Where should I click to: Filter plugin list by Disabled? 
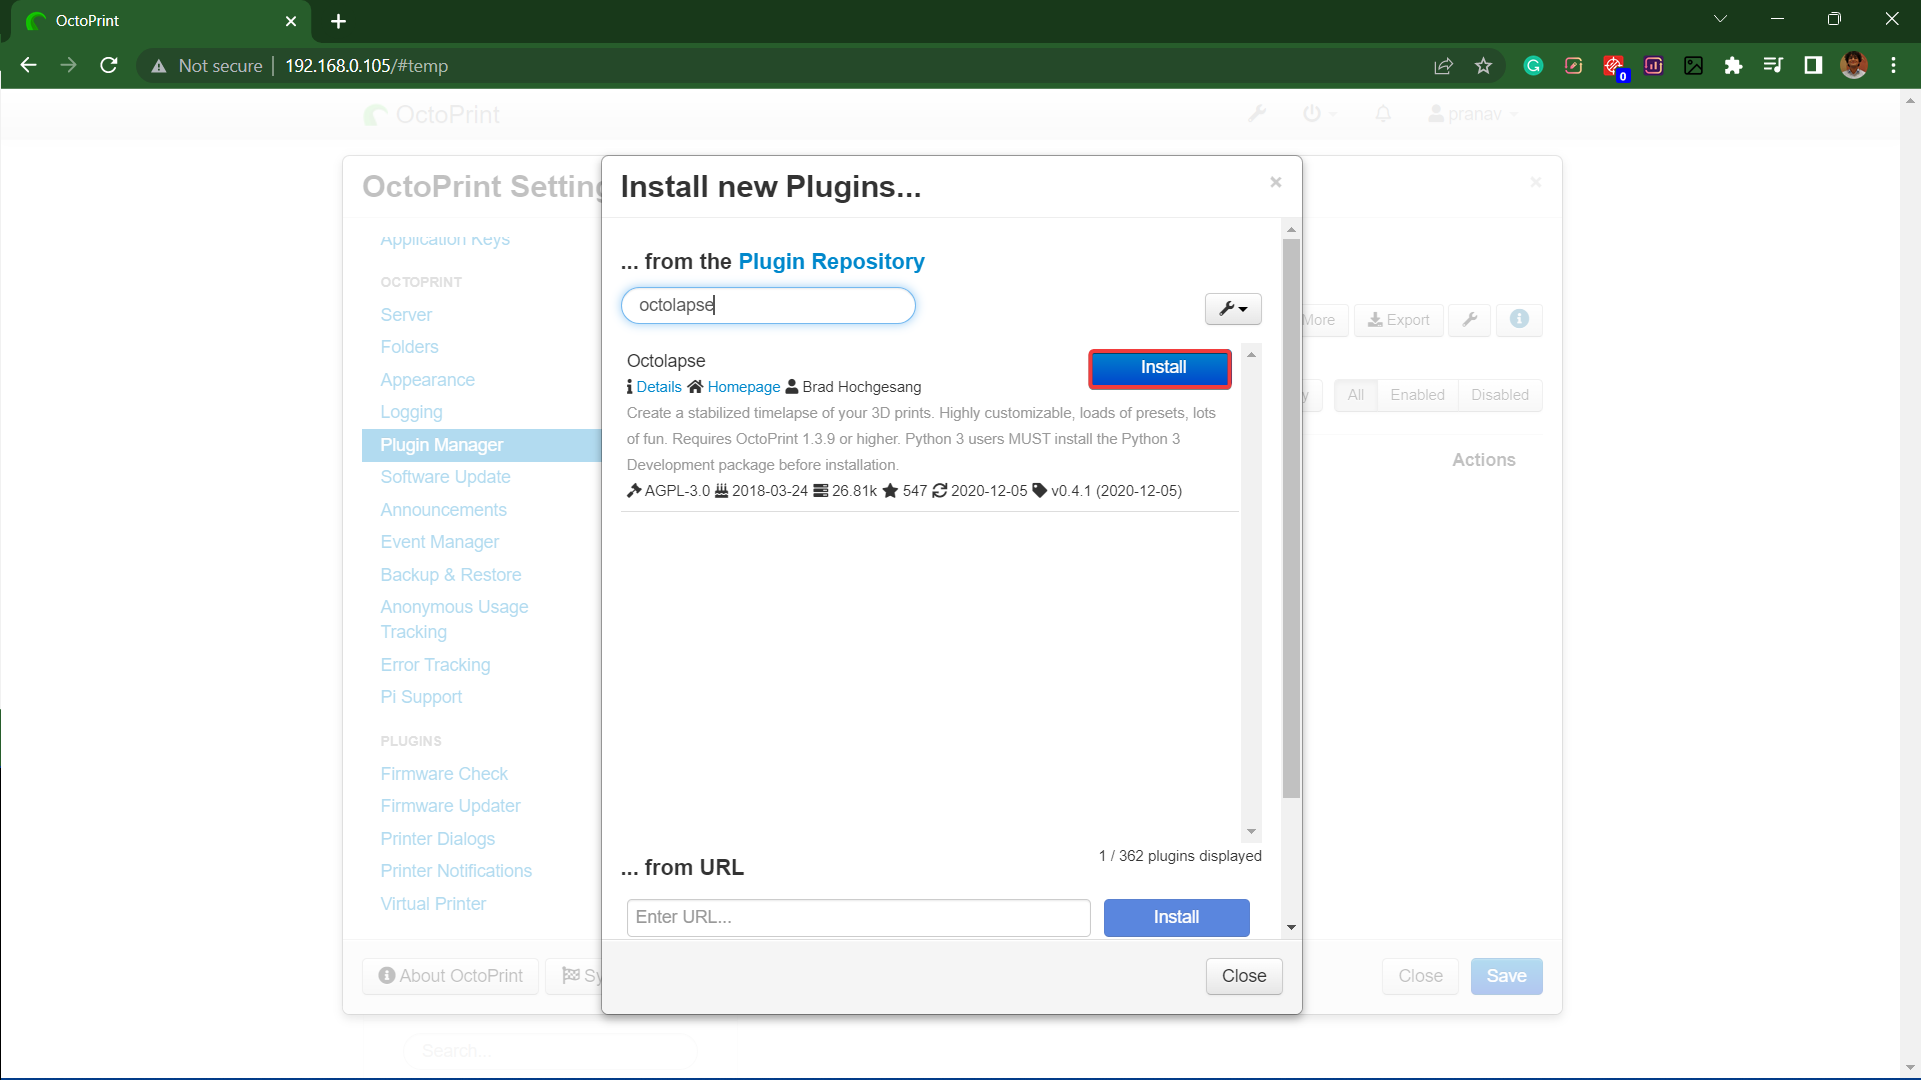click(x=1499, y=395)
